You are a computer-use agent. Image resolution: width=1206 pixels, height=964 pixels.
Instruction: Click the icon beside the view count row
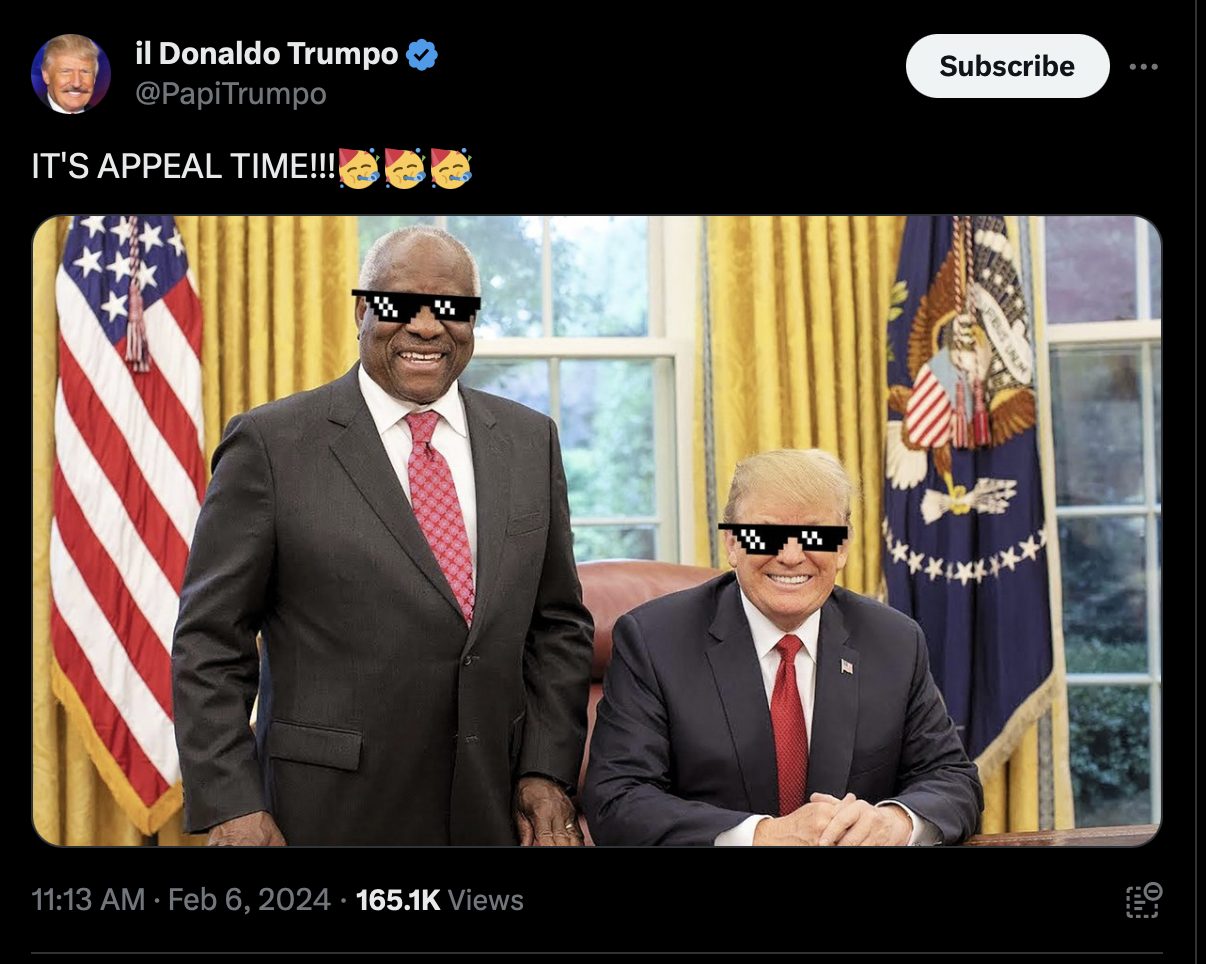click(x=1143, y=899)
